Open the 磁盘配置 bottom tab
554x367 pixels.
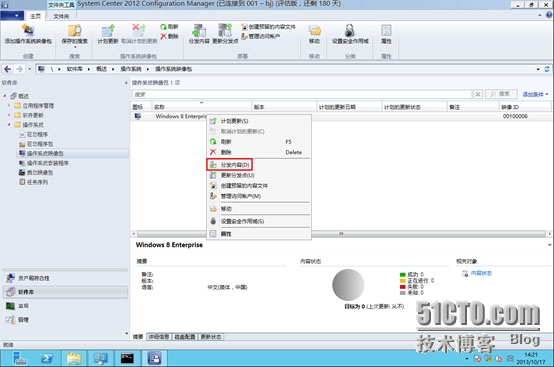[185, 337]
